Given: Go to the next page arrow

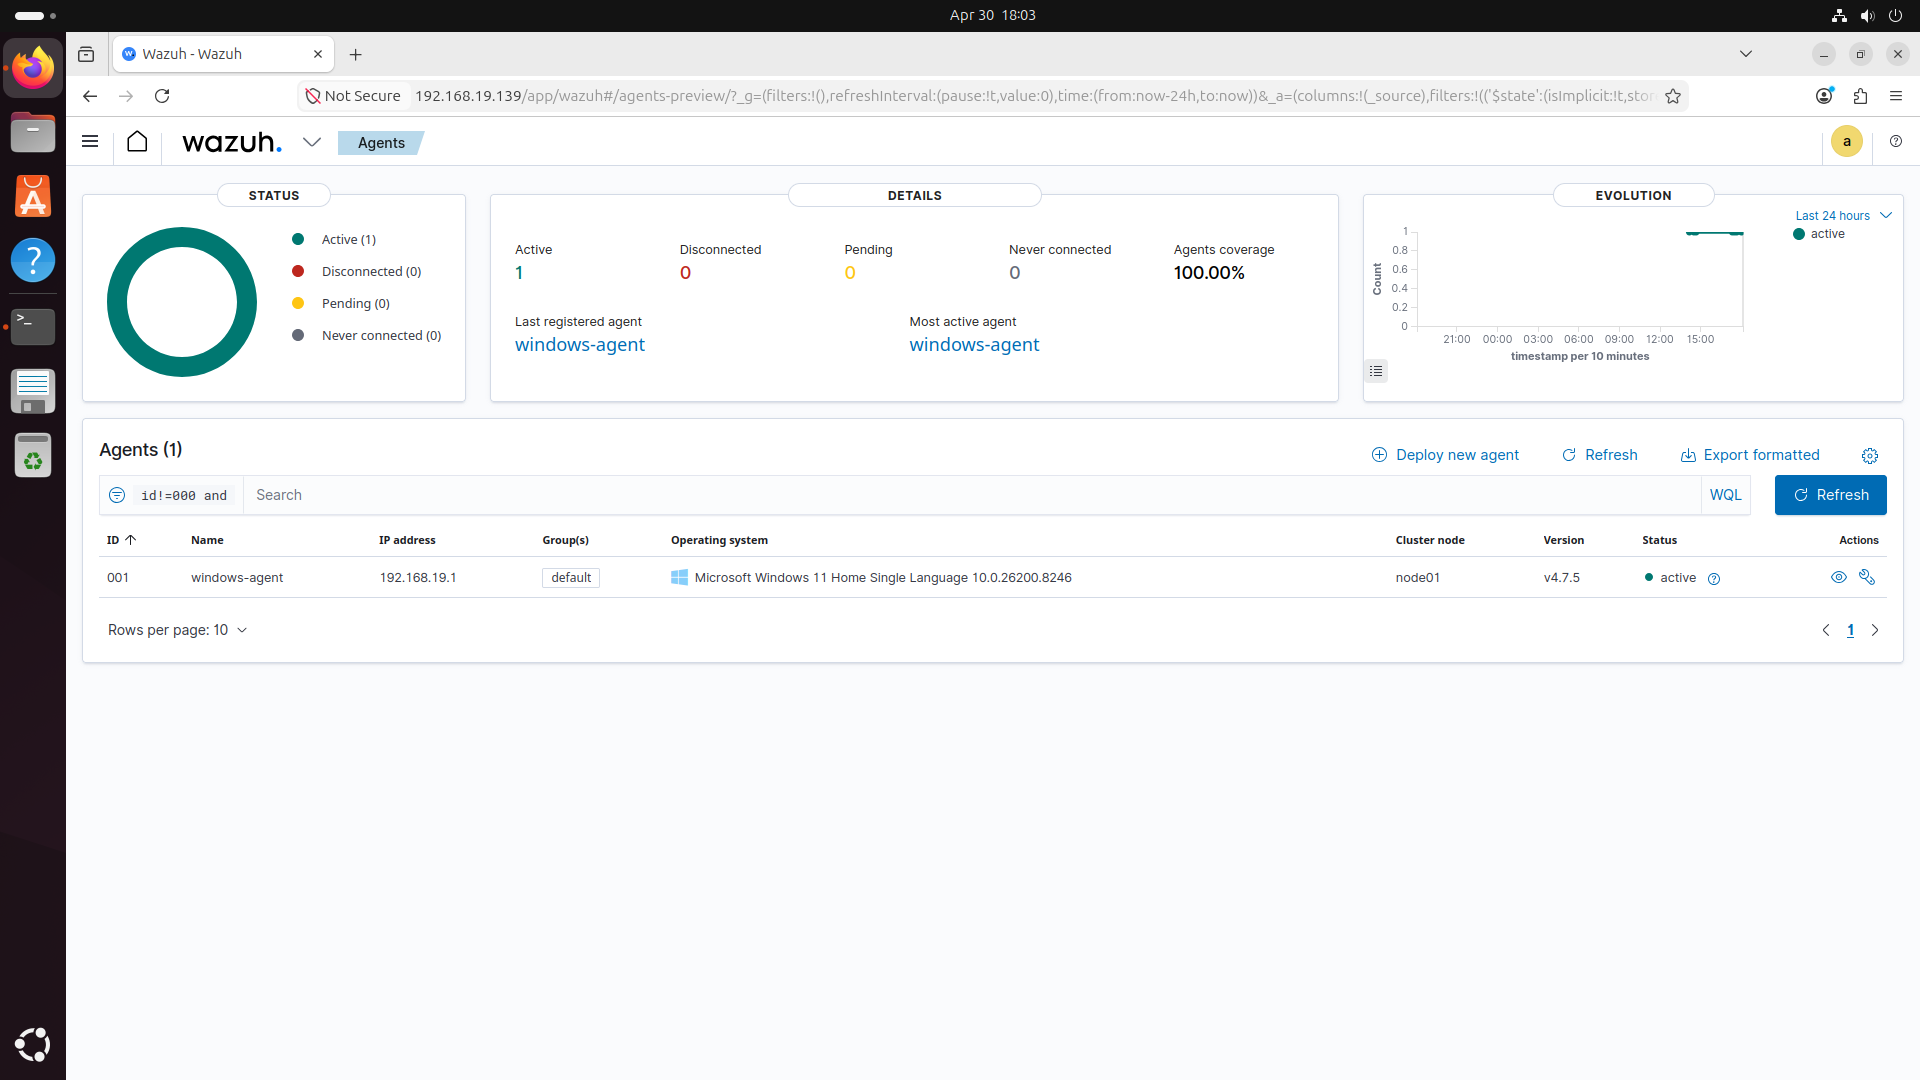Looking at the screenshot, I should (x=1875, y=630).
